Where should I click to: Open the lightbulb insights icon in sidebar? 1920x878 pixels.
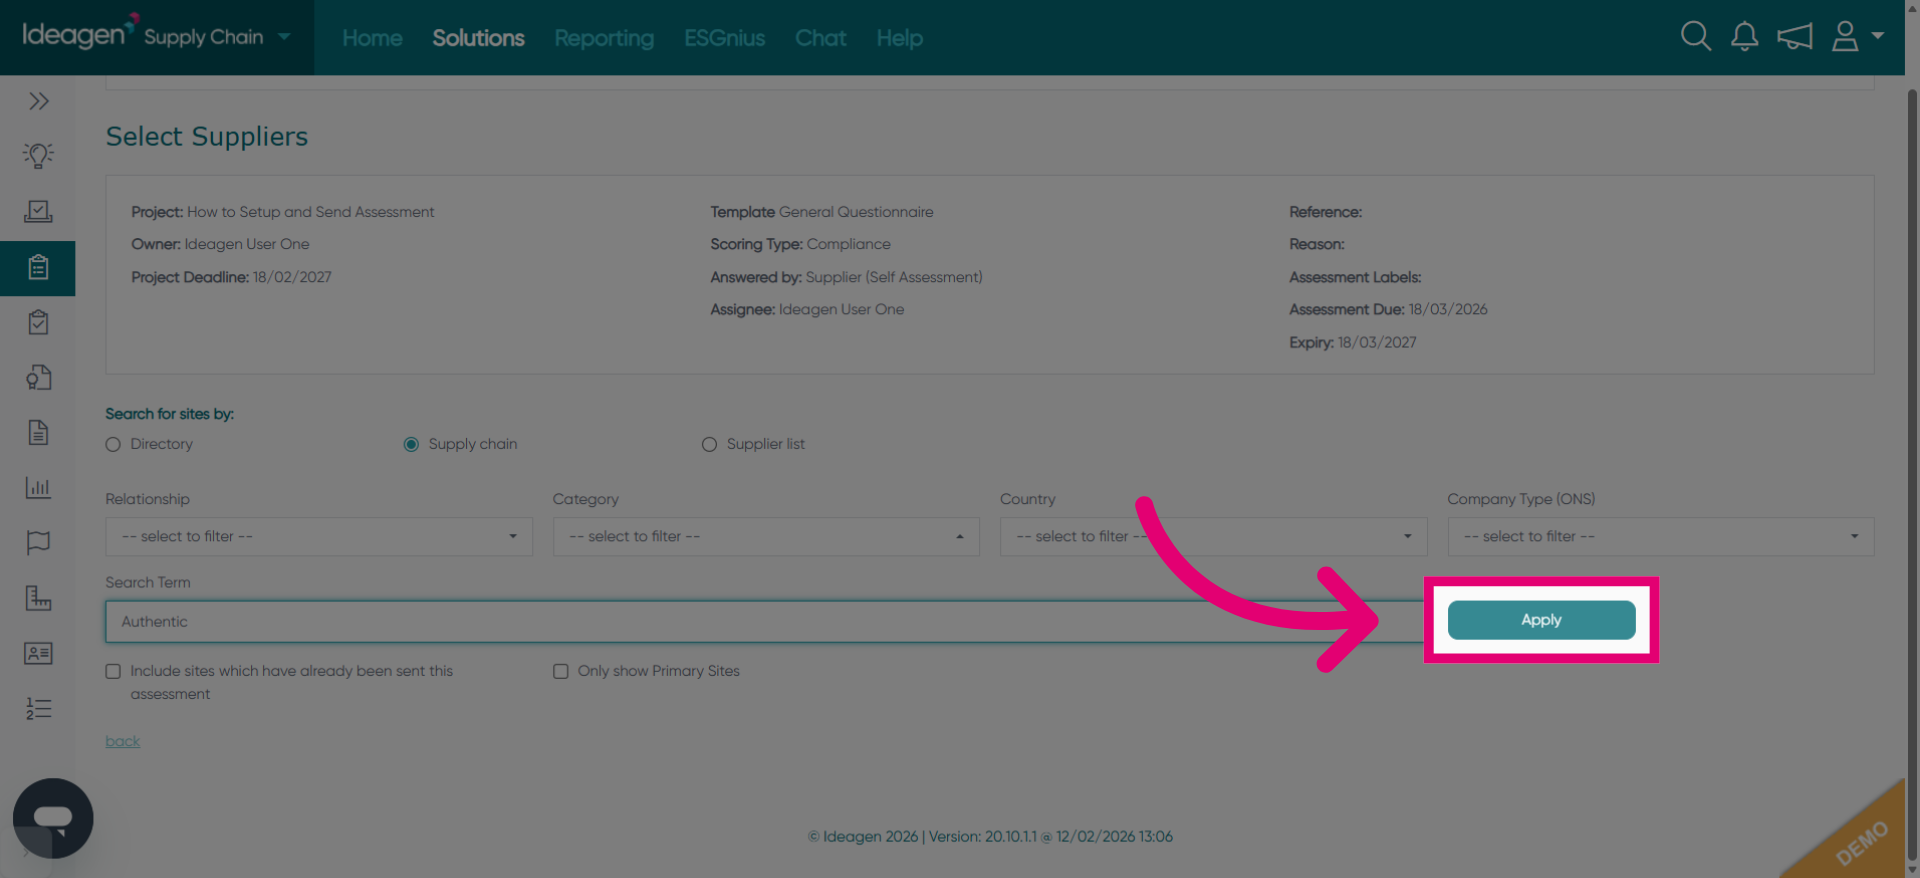(38, 156)
